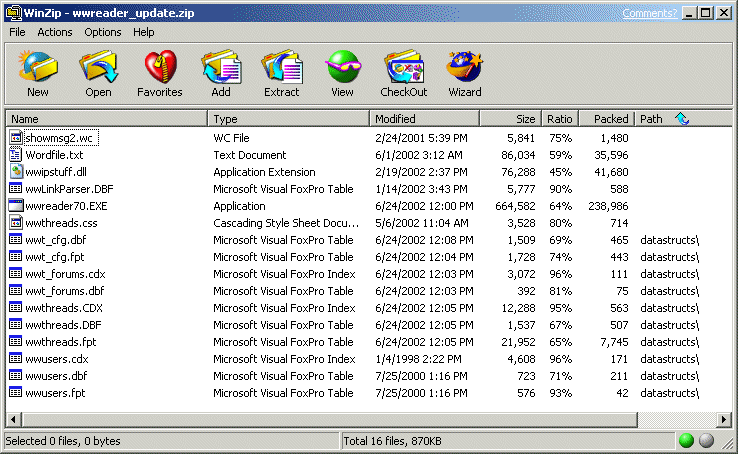Viewport: 738px width, 454px height.
Task: Click the file icon of wwreader70.EXE
Action: pos(16,206)
